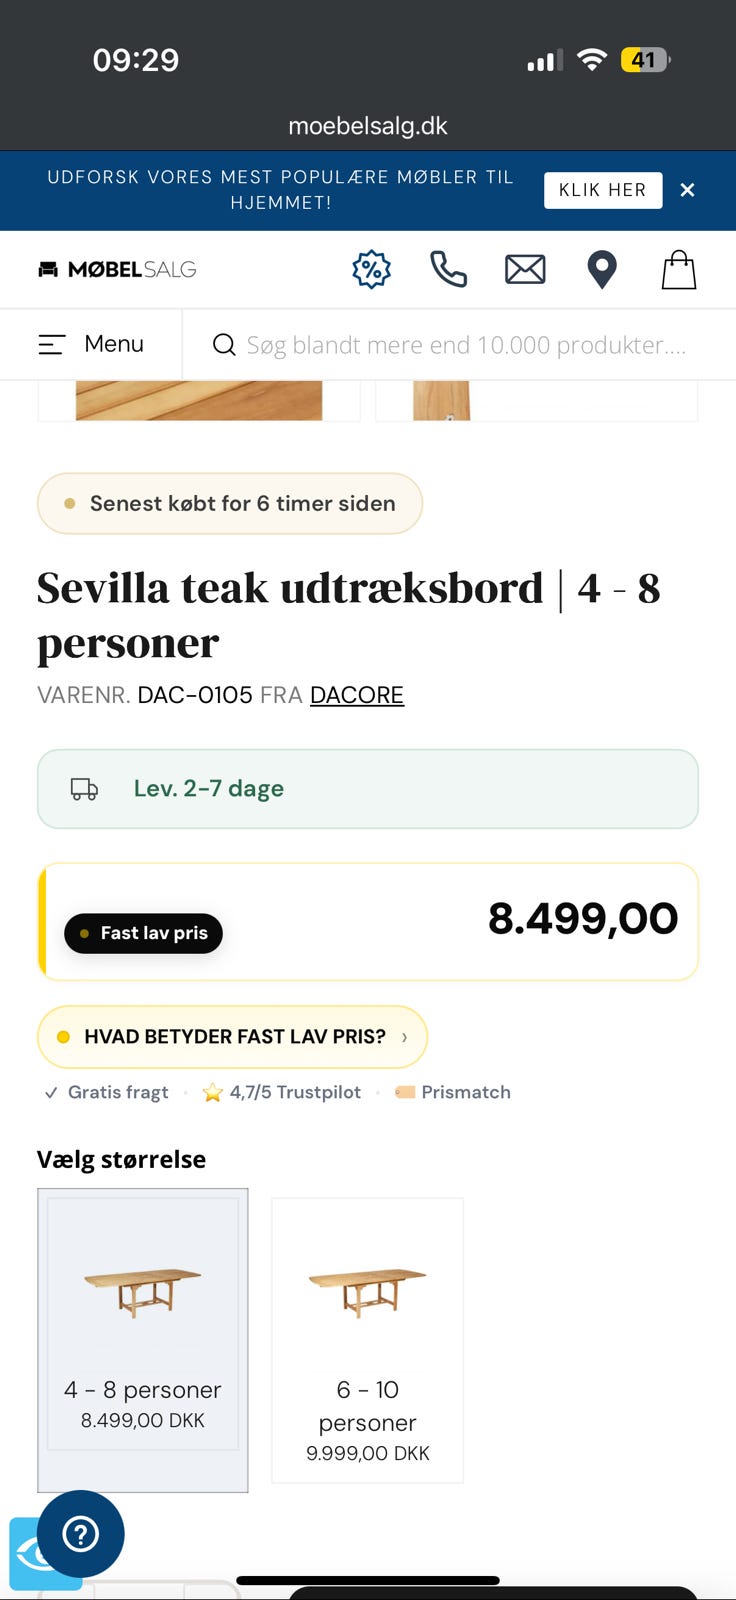
Task: Focus the product search field
Action: [x=466, y=345]
